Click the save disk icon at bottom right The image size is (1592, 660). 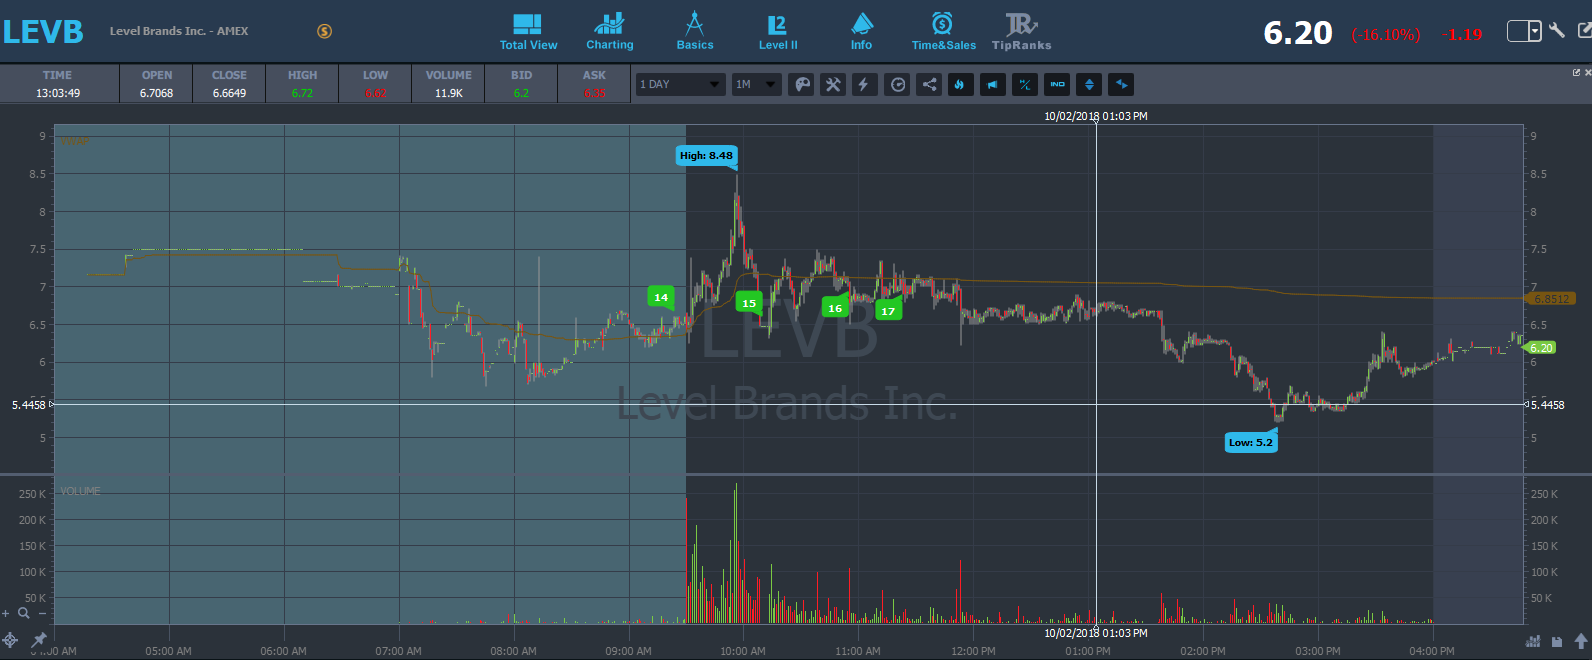1557,641
